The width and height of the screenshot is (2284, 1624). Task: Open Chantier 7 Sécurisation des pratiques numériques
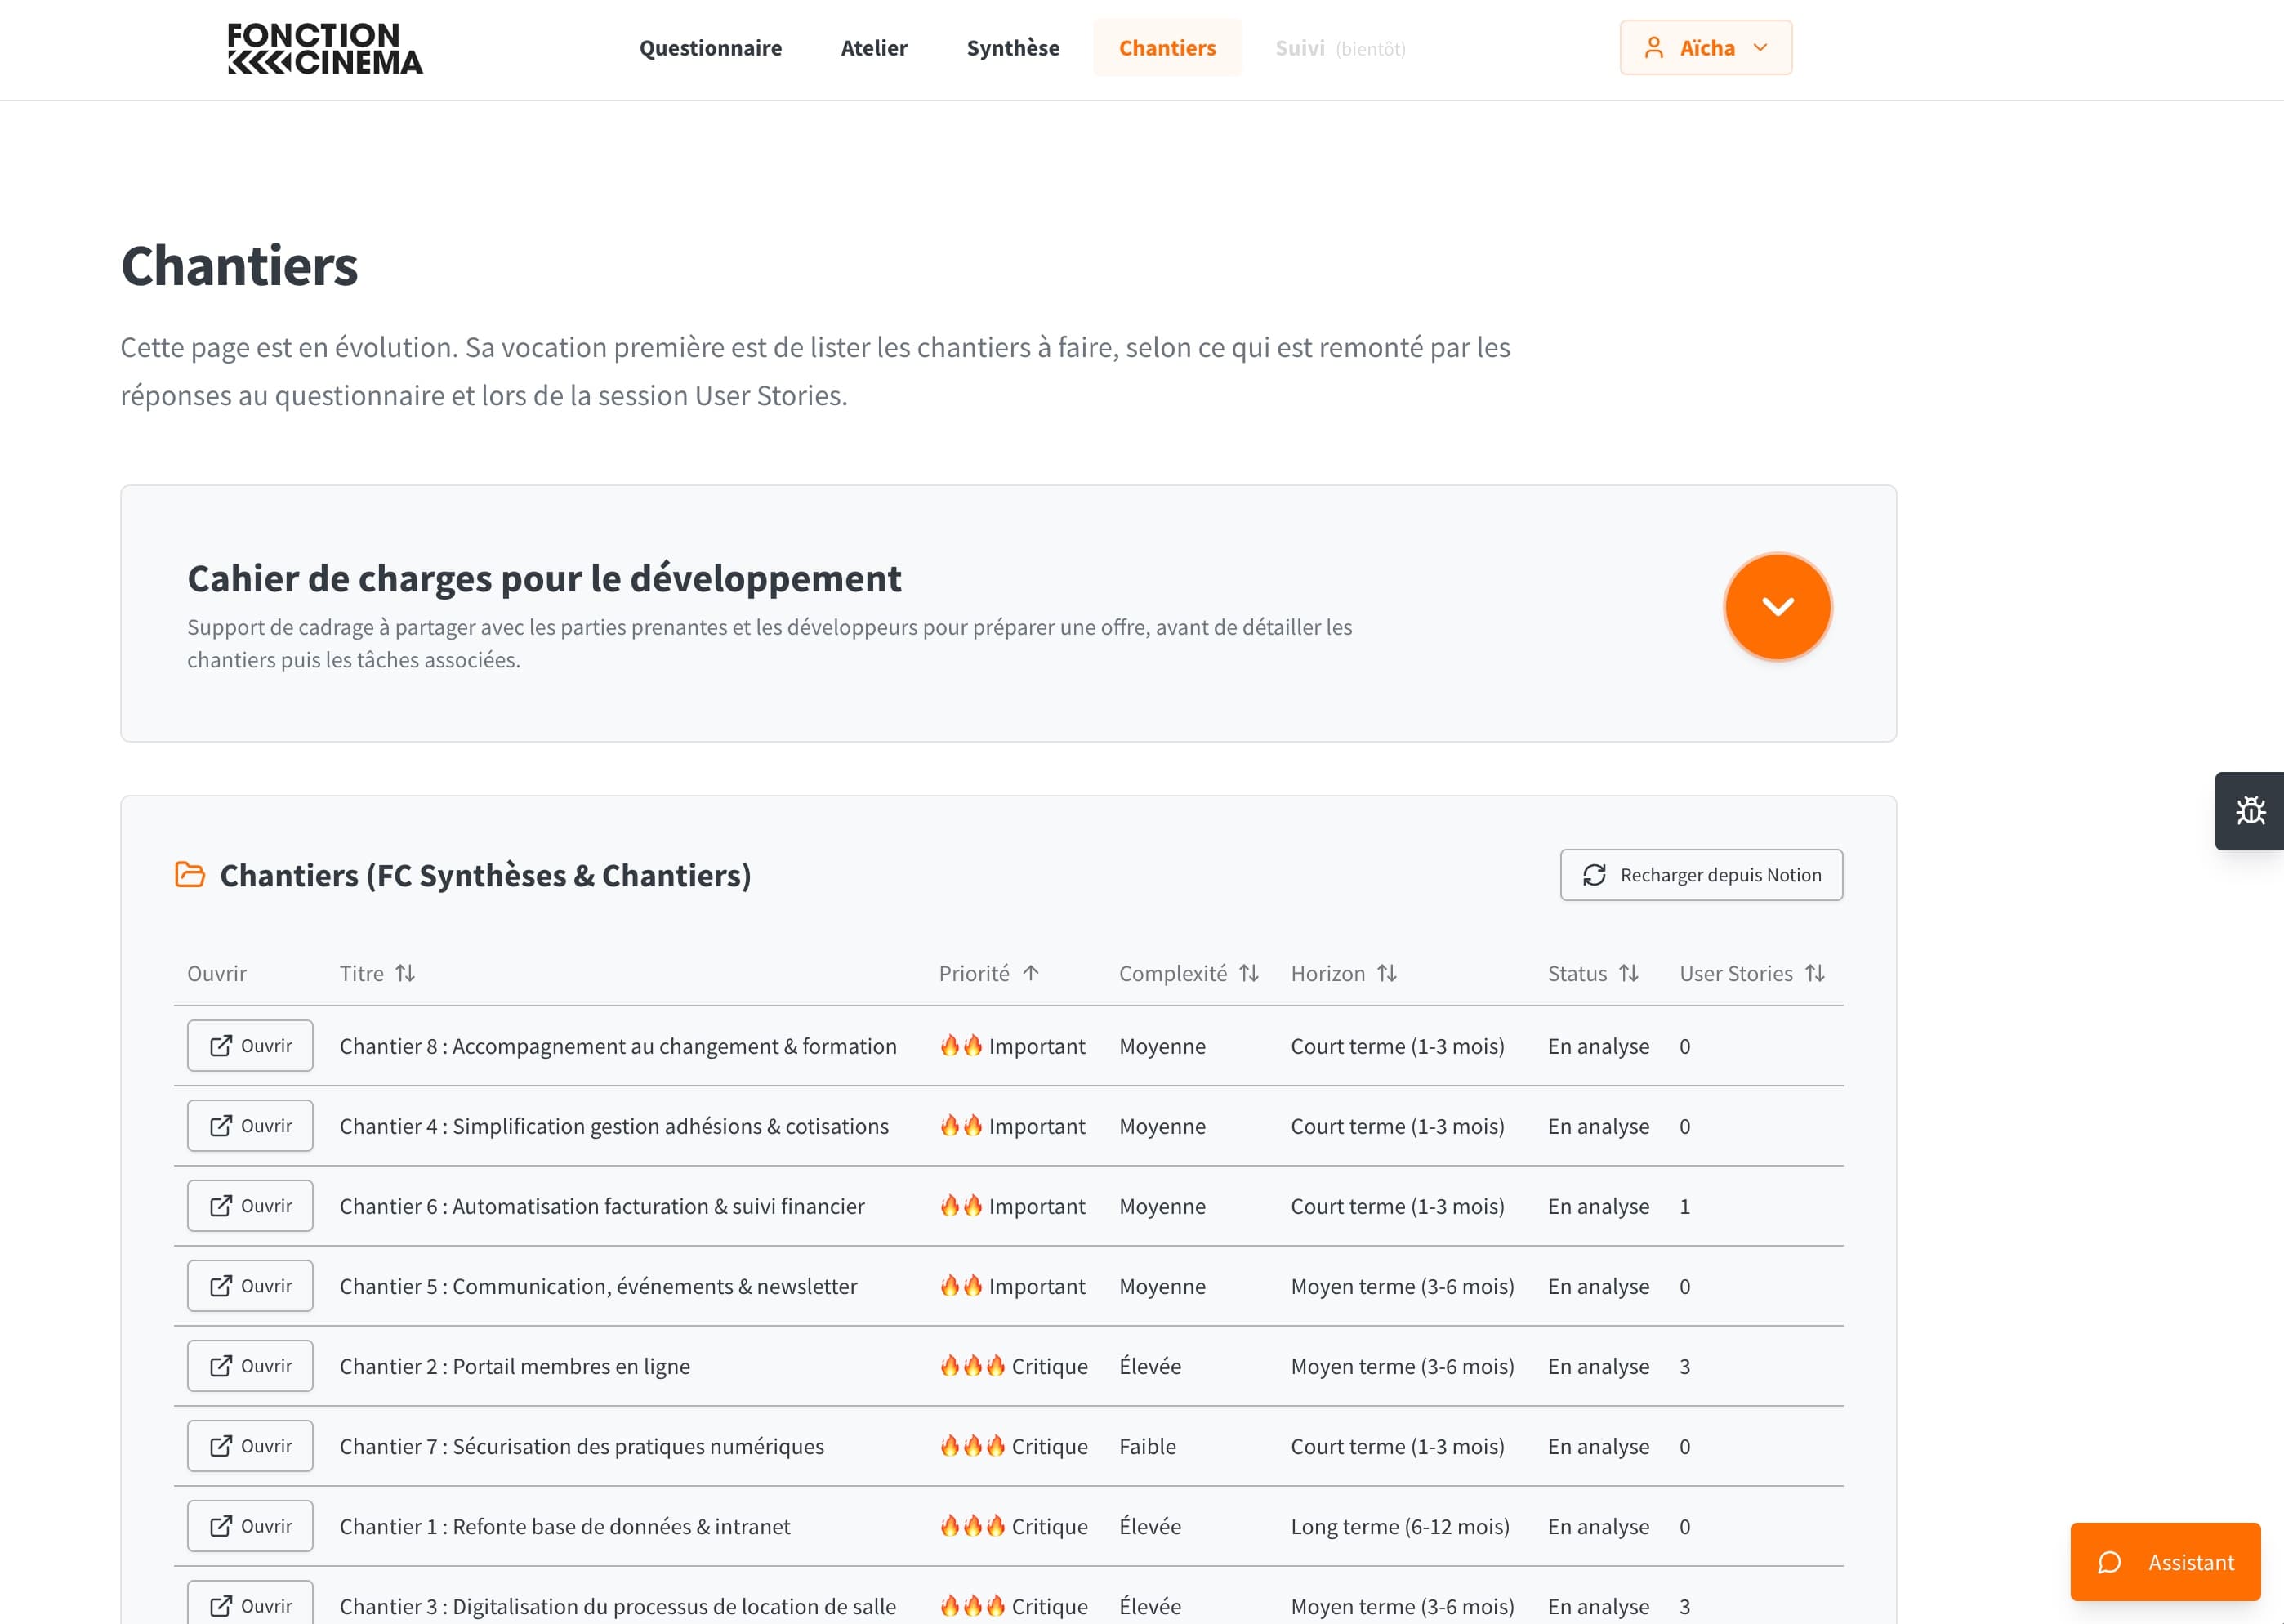coord(250,1446)
